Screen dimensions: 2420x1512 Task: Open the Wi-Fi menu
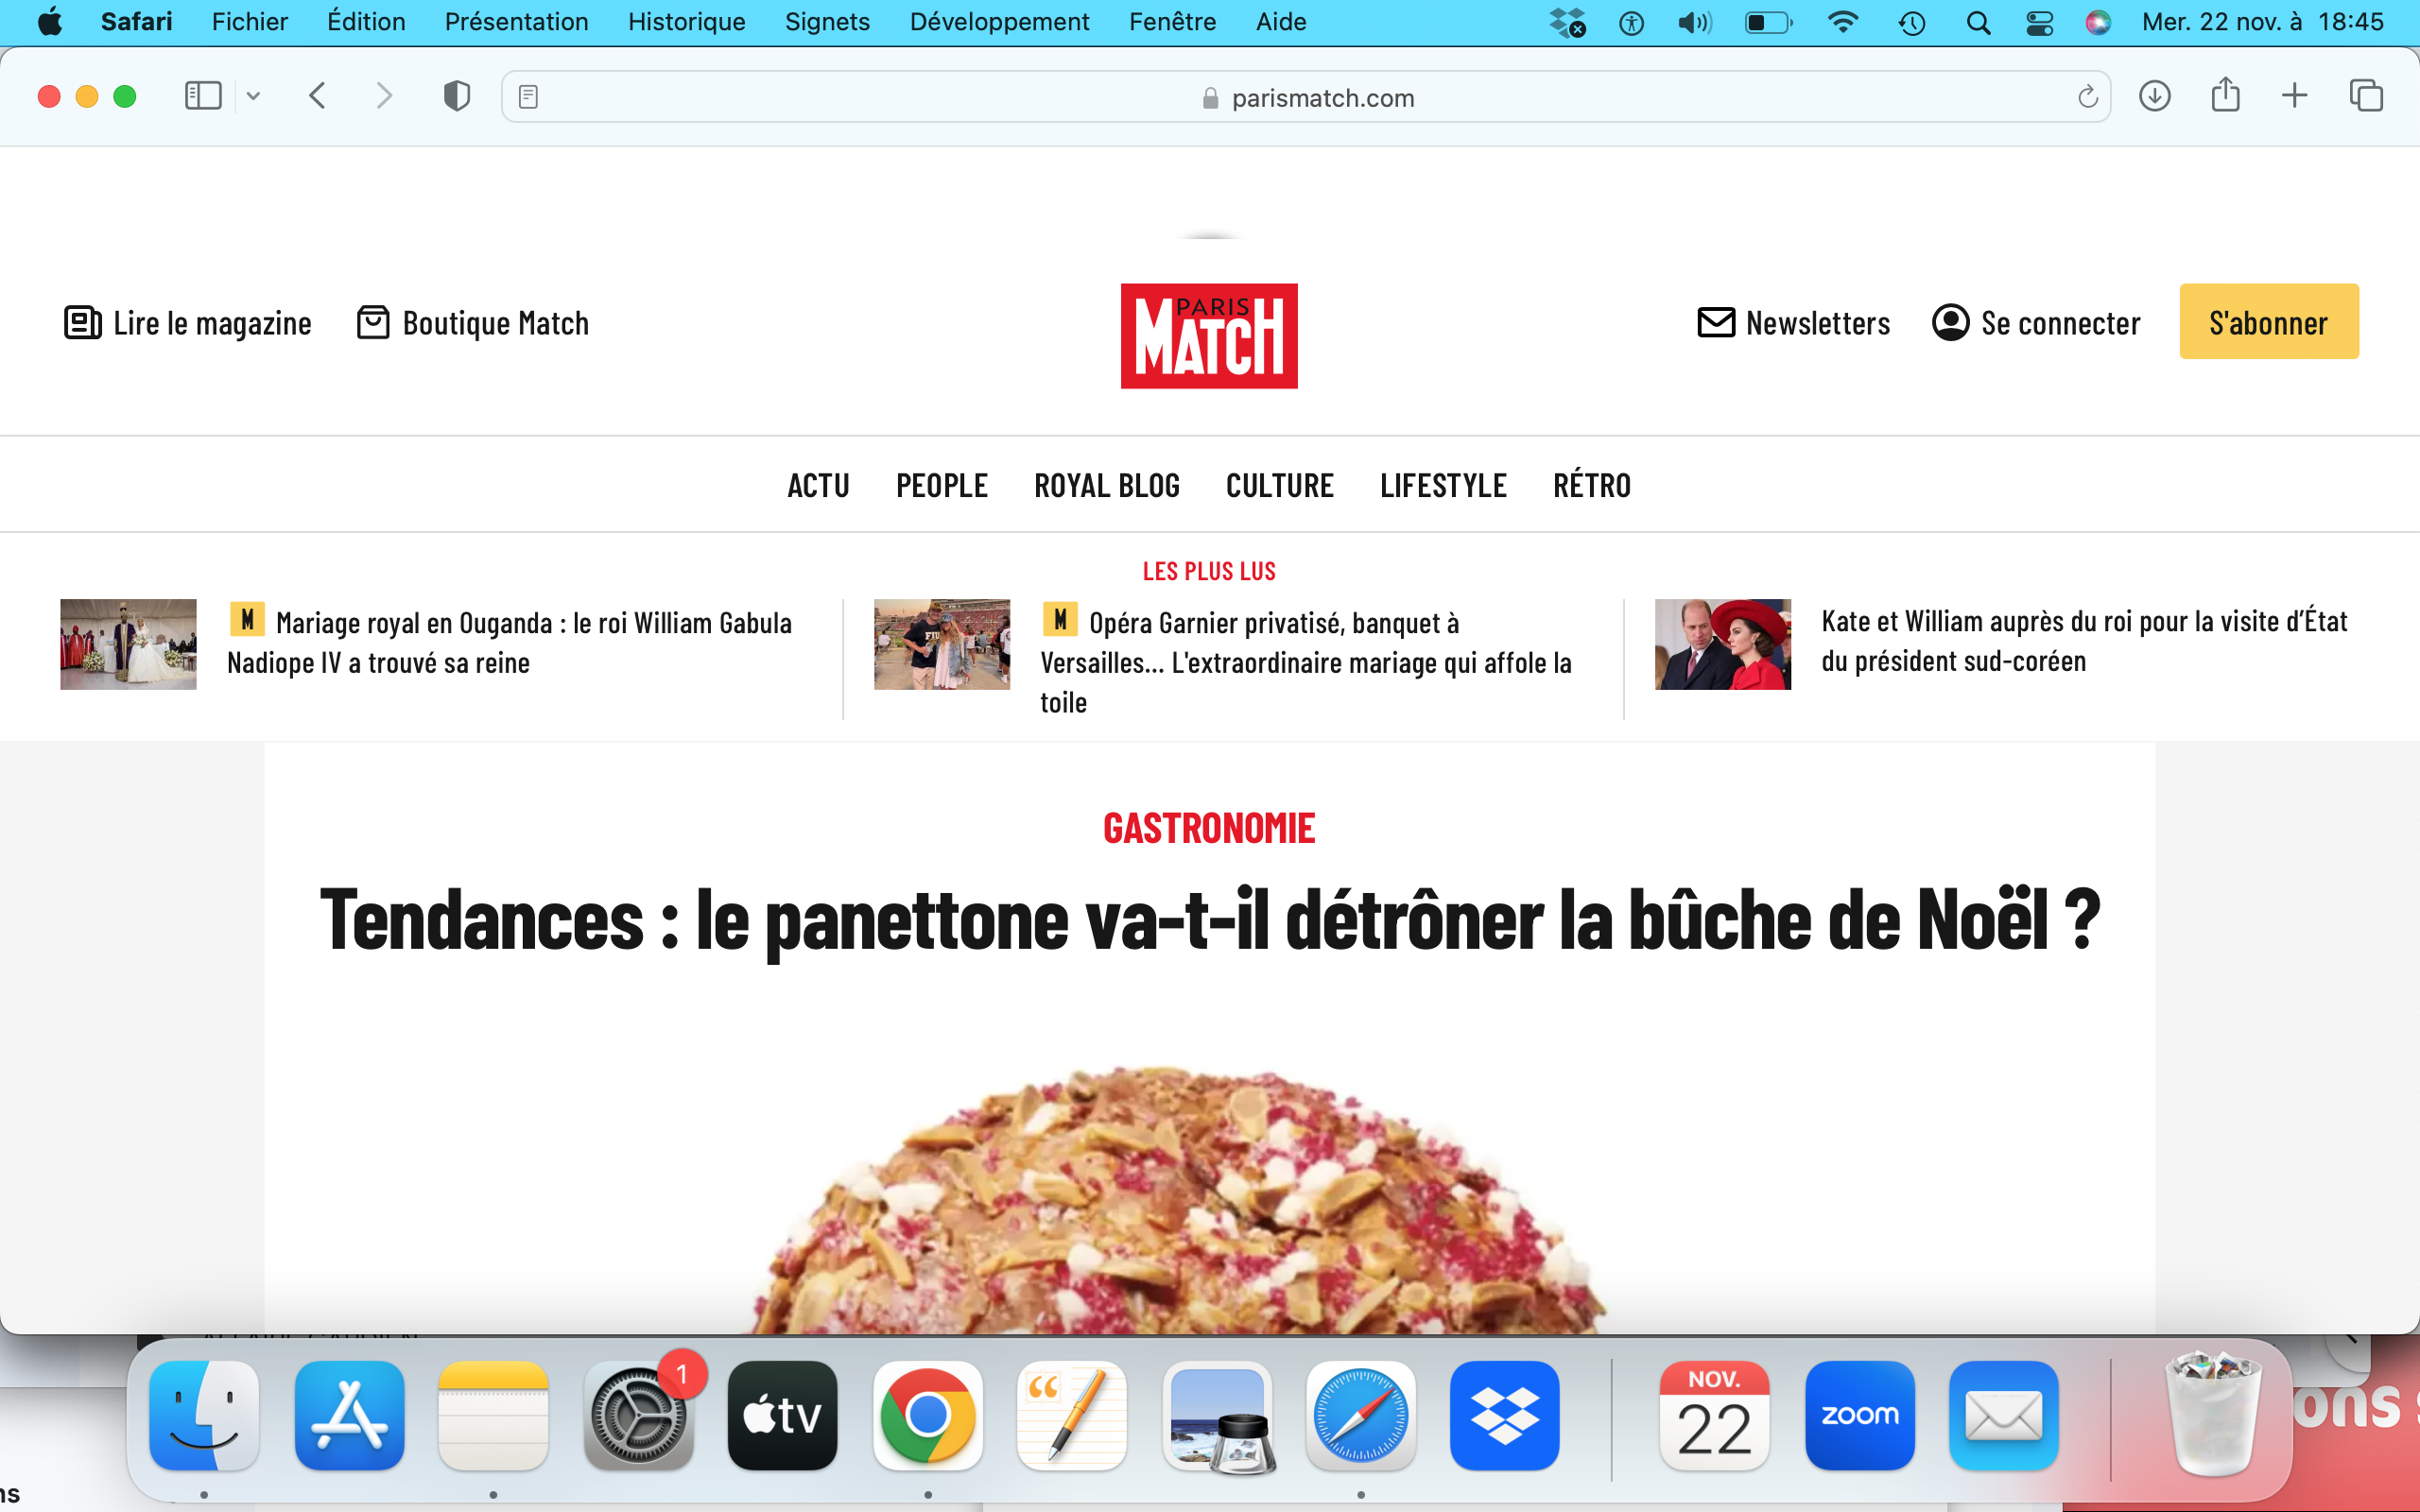tap(1842, 22)
